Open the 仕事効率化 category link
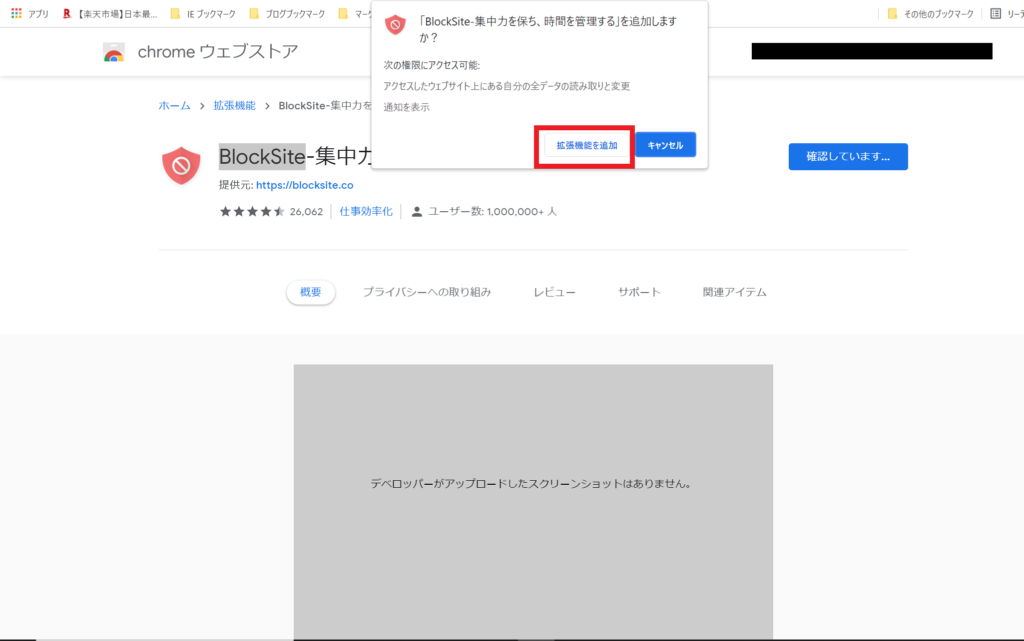The width and height of the screenshot is (1024, 641). (366, 211)
